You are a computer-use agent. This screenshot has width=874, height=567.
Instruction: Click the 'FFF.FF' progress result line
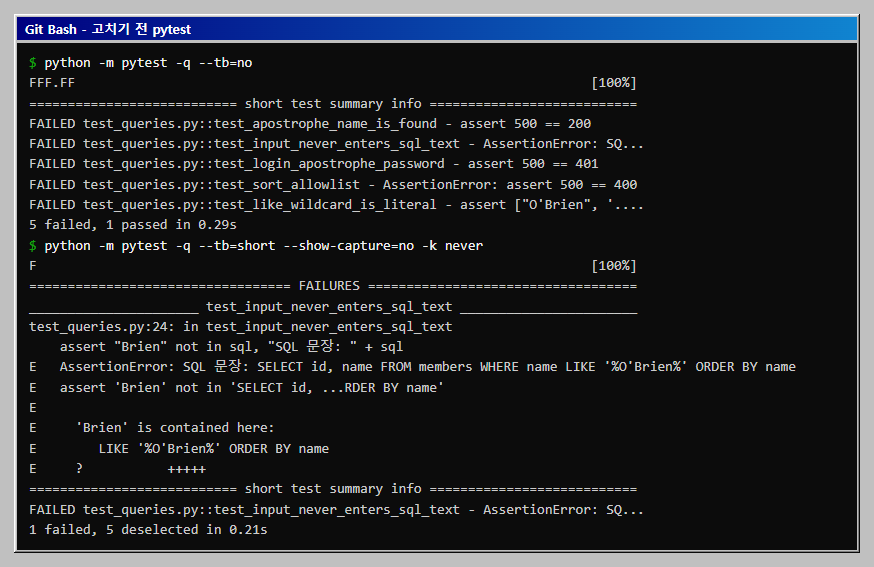333,83
